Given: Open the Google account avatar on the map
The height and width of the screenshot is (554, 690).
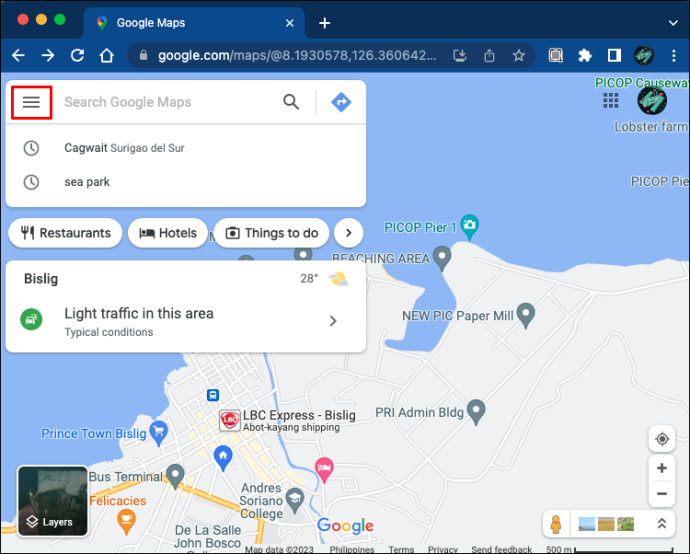Looking at the screenshot, I should [x=652, y=100].
